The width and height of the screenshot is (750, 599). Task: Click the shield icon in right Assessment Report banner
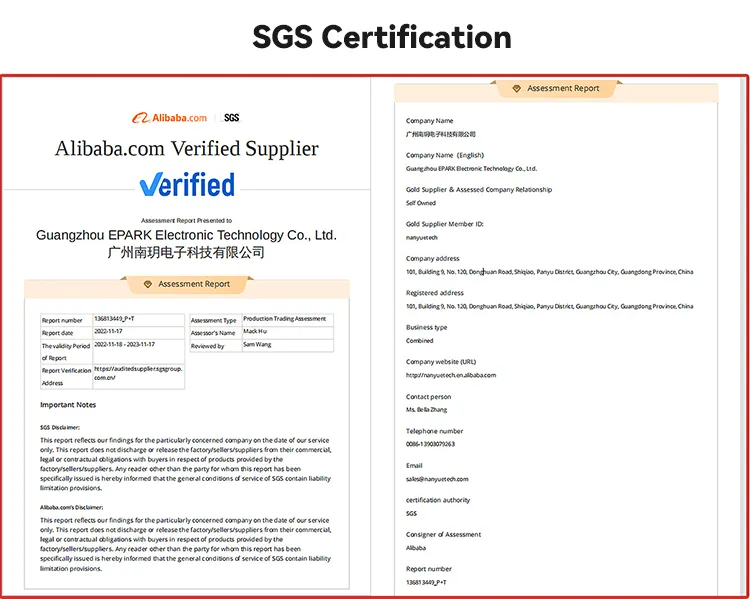[x=516, y=89]
